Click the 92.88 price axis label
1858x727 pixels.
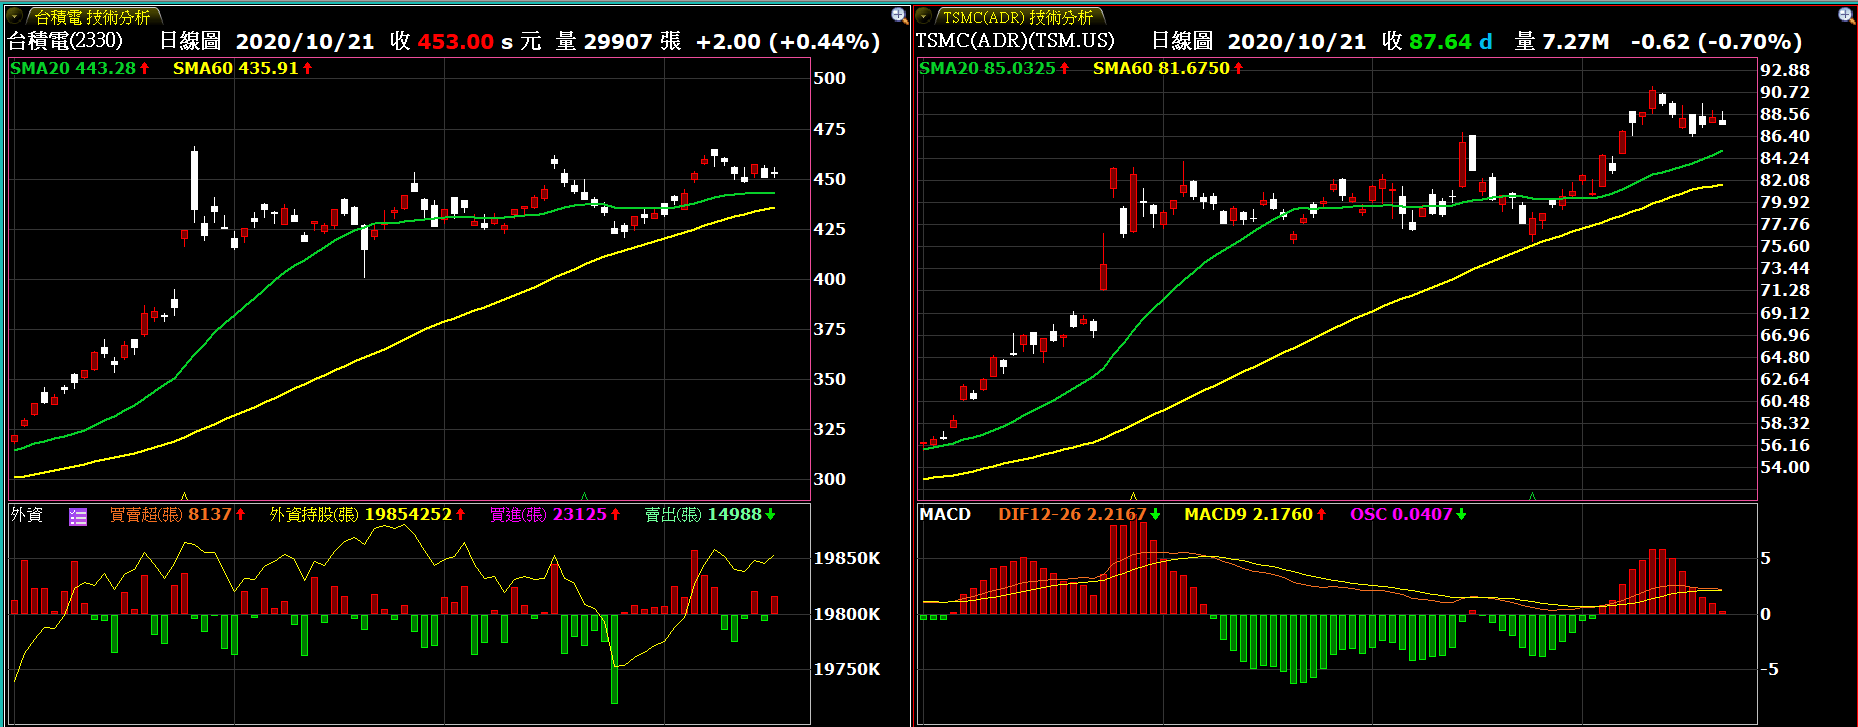click(1785, 70)
